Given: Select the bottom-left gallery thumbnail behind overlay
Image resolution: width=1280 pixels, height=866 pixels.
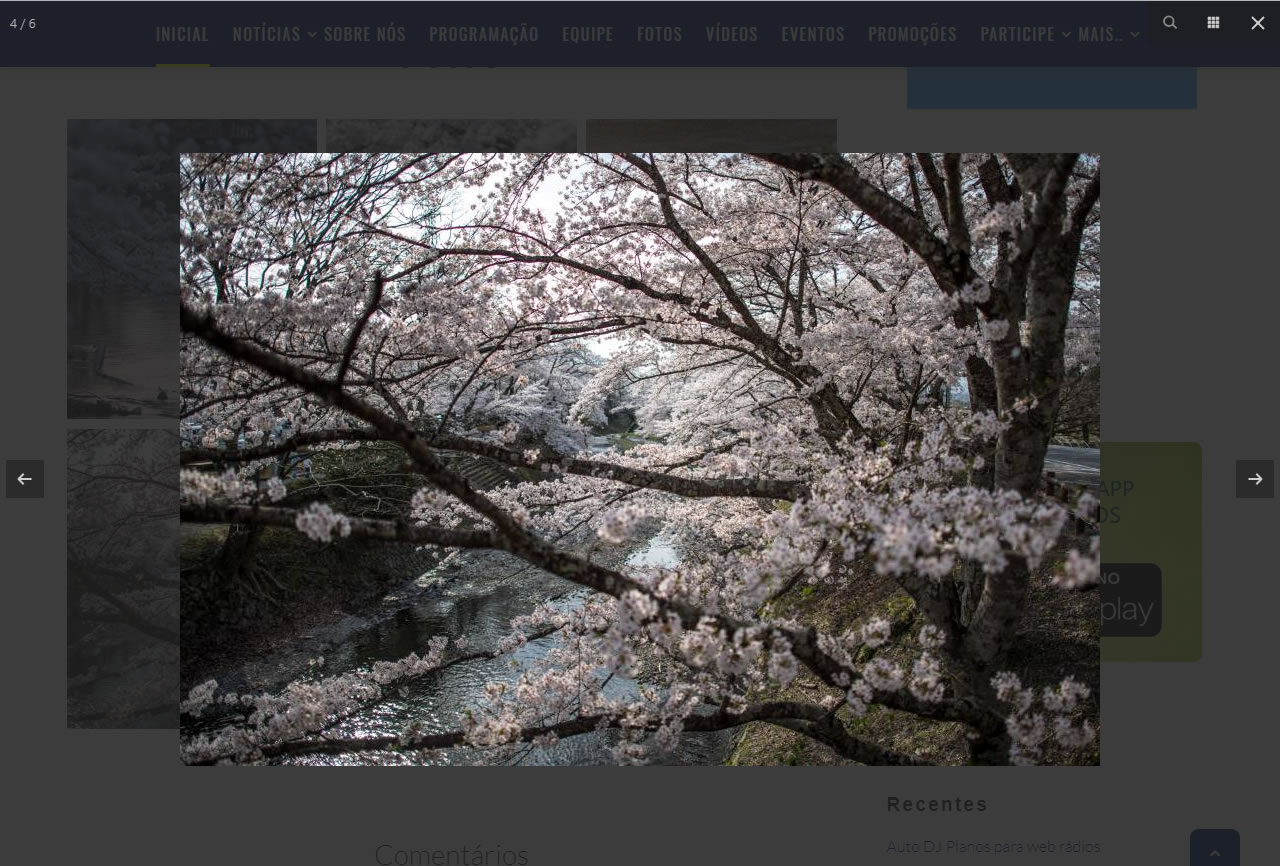Looking at the screenshot, I should [x=123, y=578].
